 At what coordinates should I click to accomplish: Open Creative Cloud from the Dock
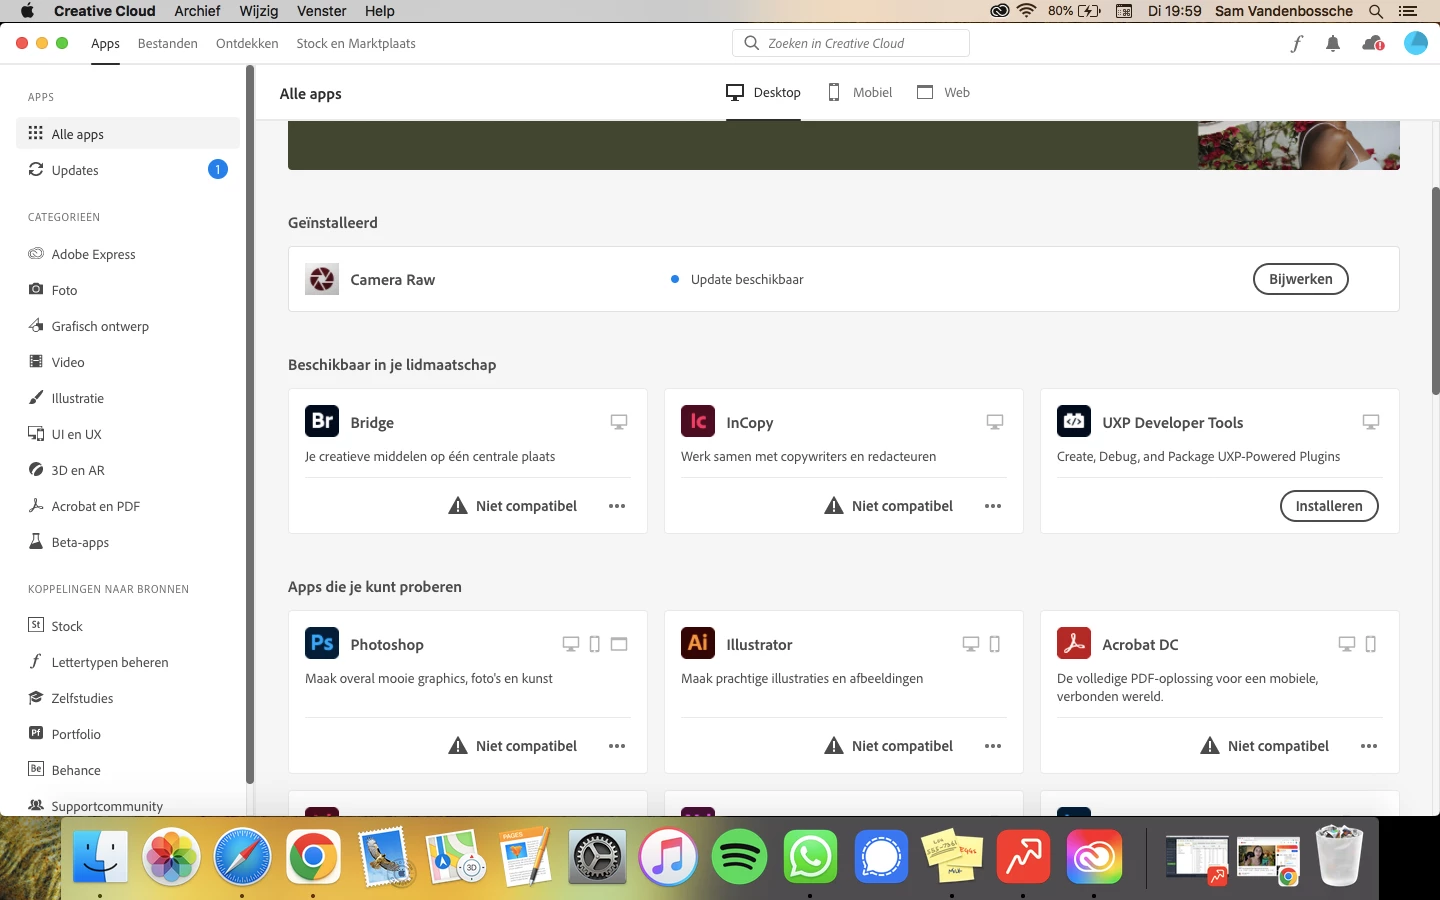(1094, 857)
